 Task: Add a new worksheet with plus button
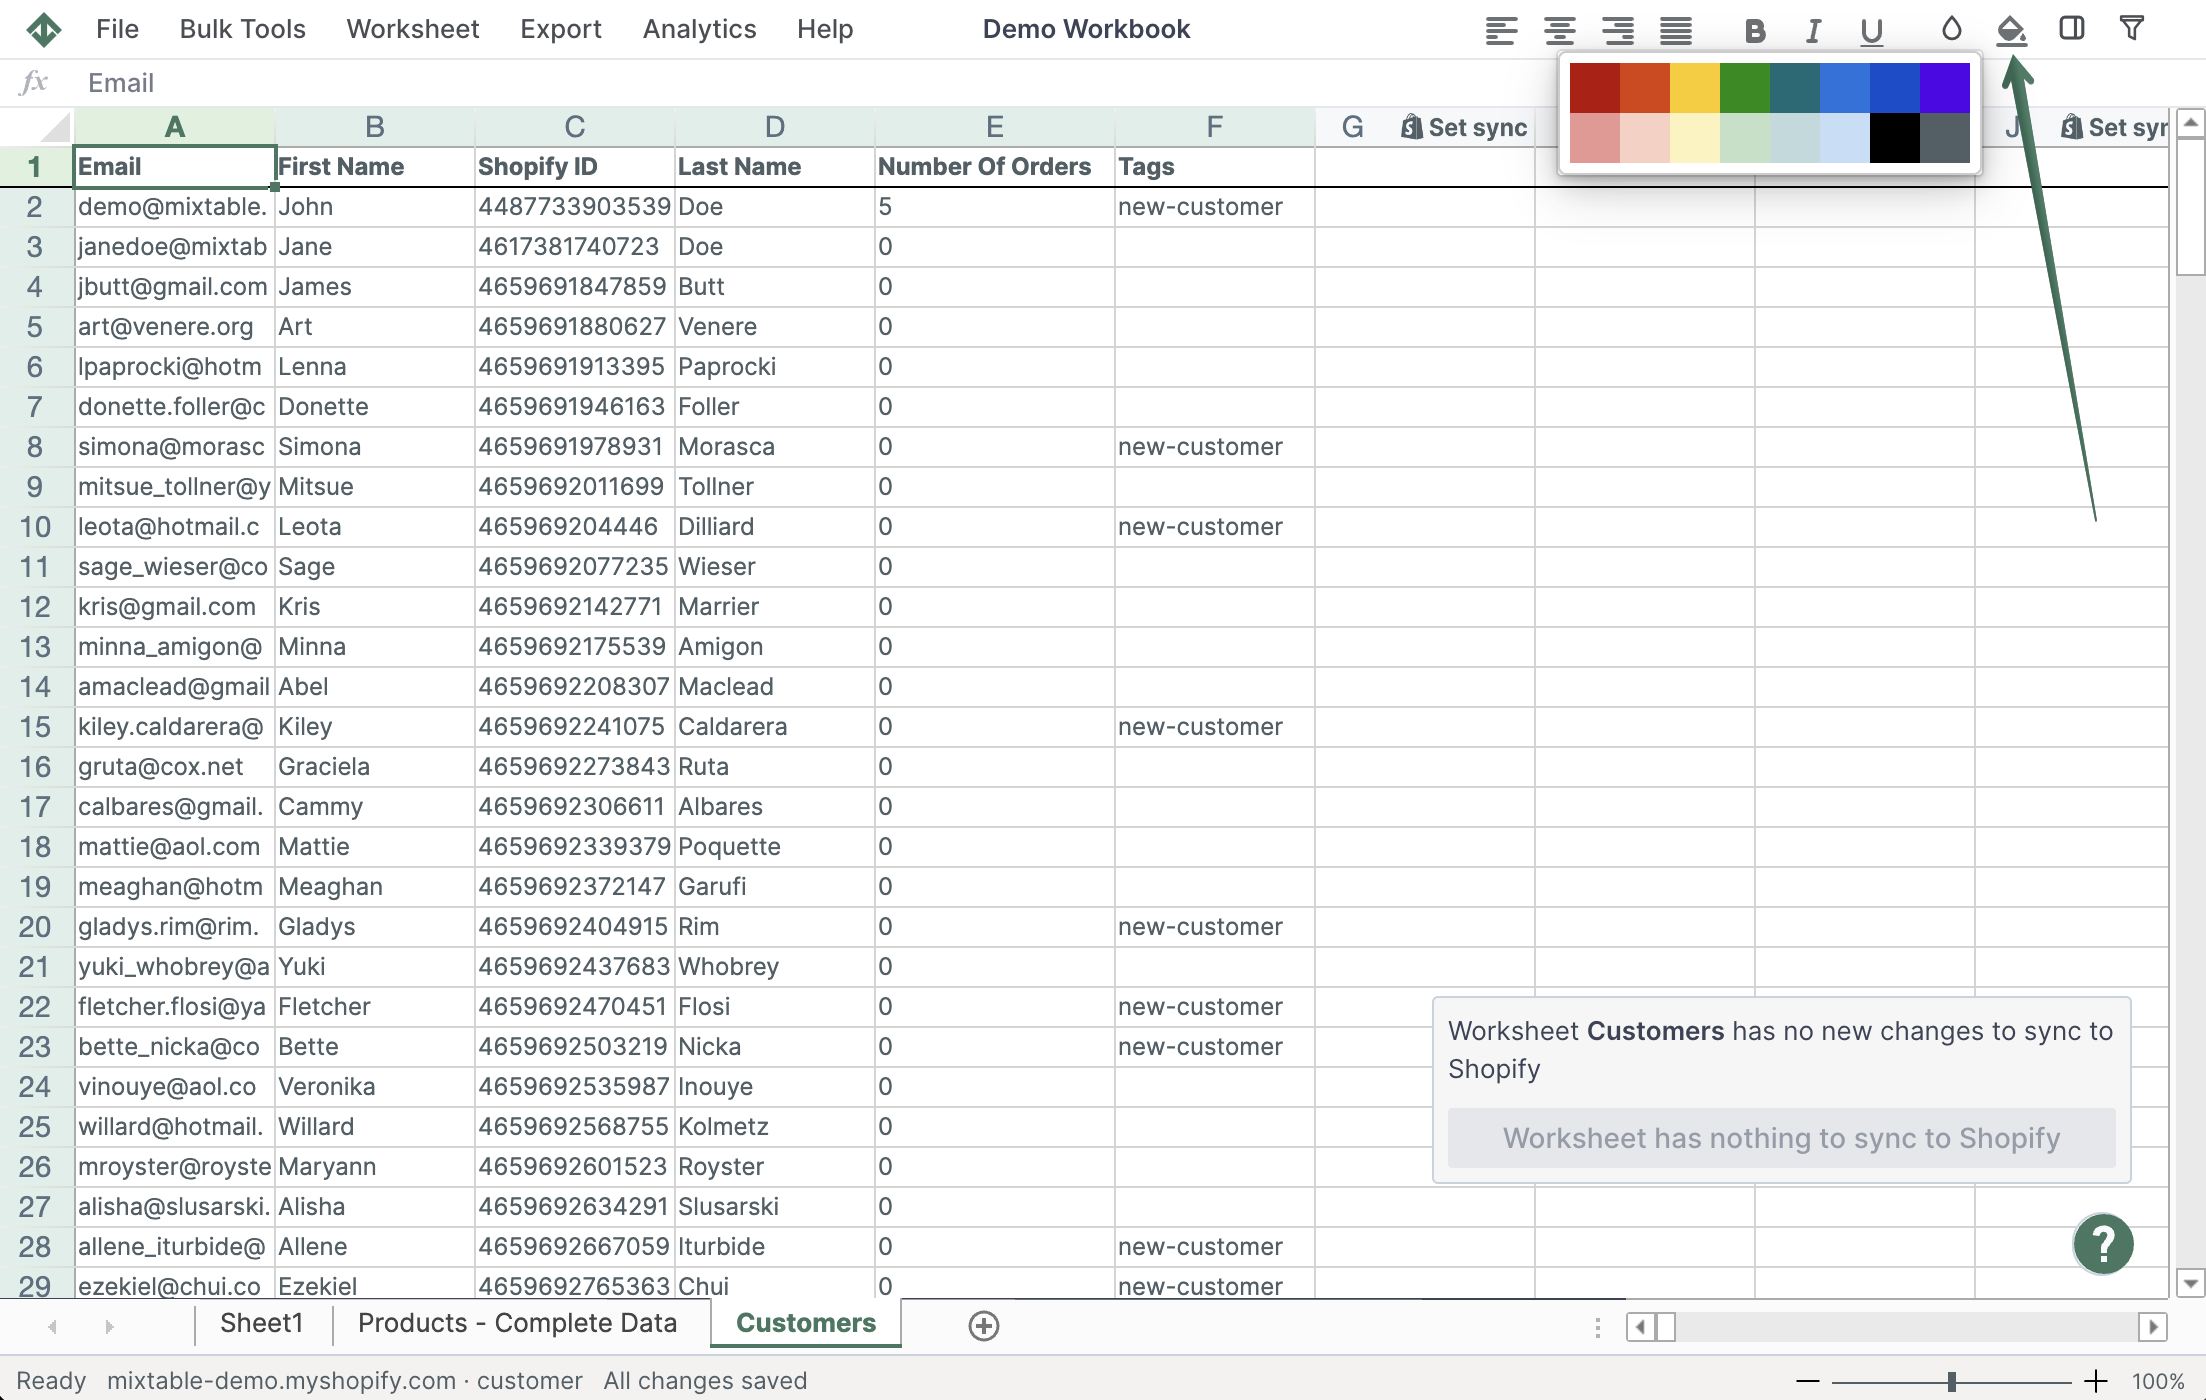[983, 1325]
